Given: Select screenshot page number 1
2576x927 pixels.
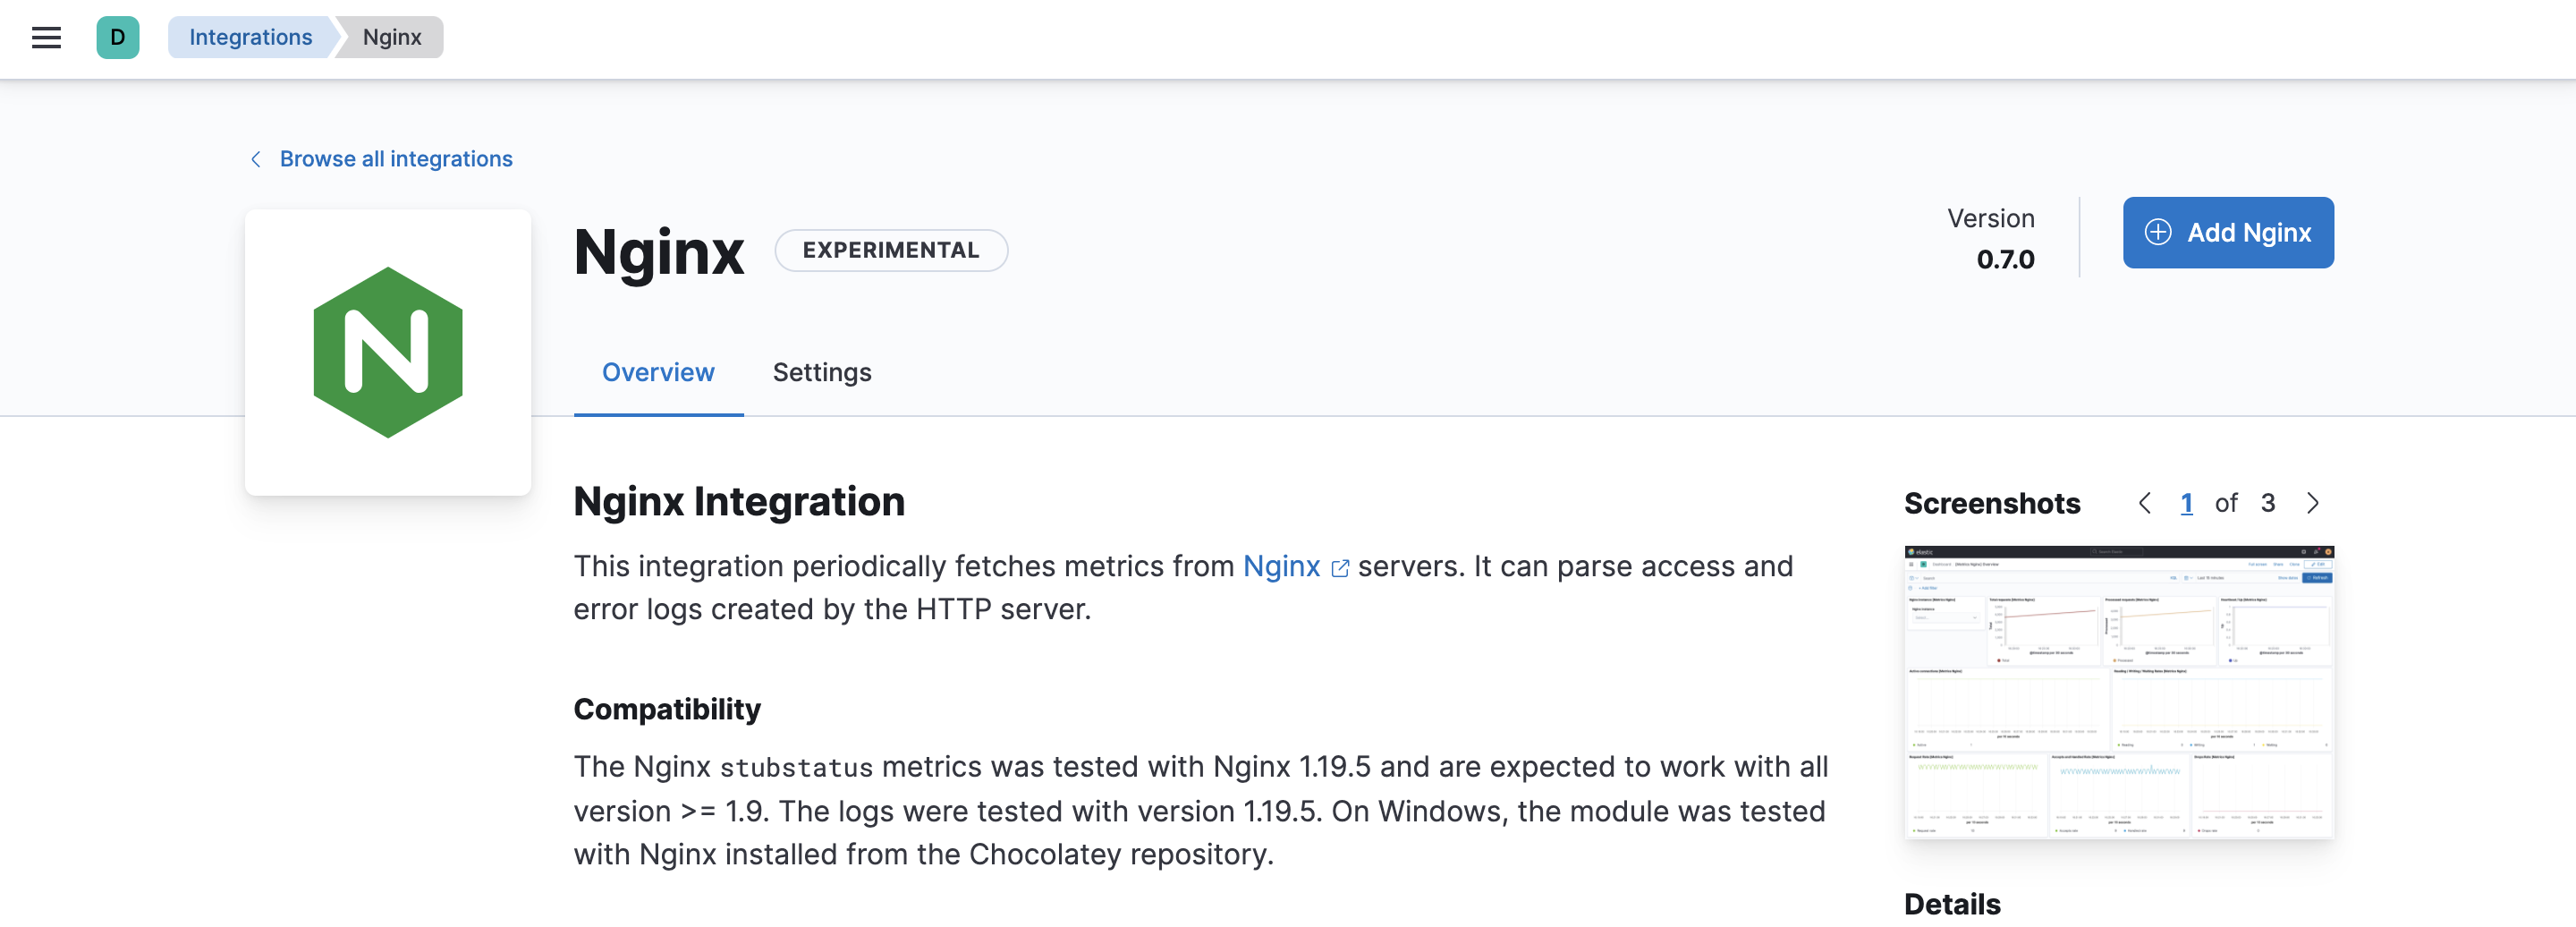Looking at the screenshot, I should click(2186, 503).
